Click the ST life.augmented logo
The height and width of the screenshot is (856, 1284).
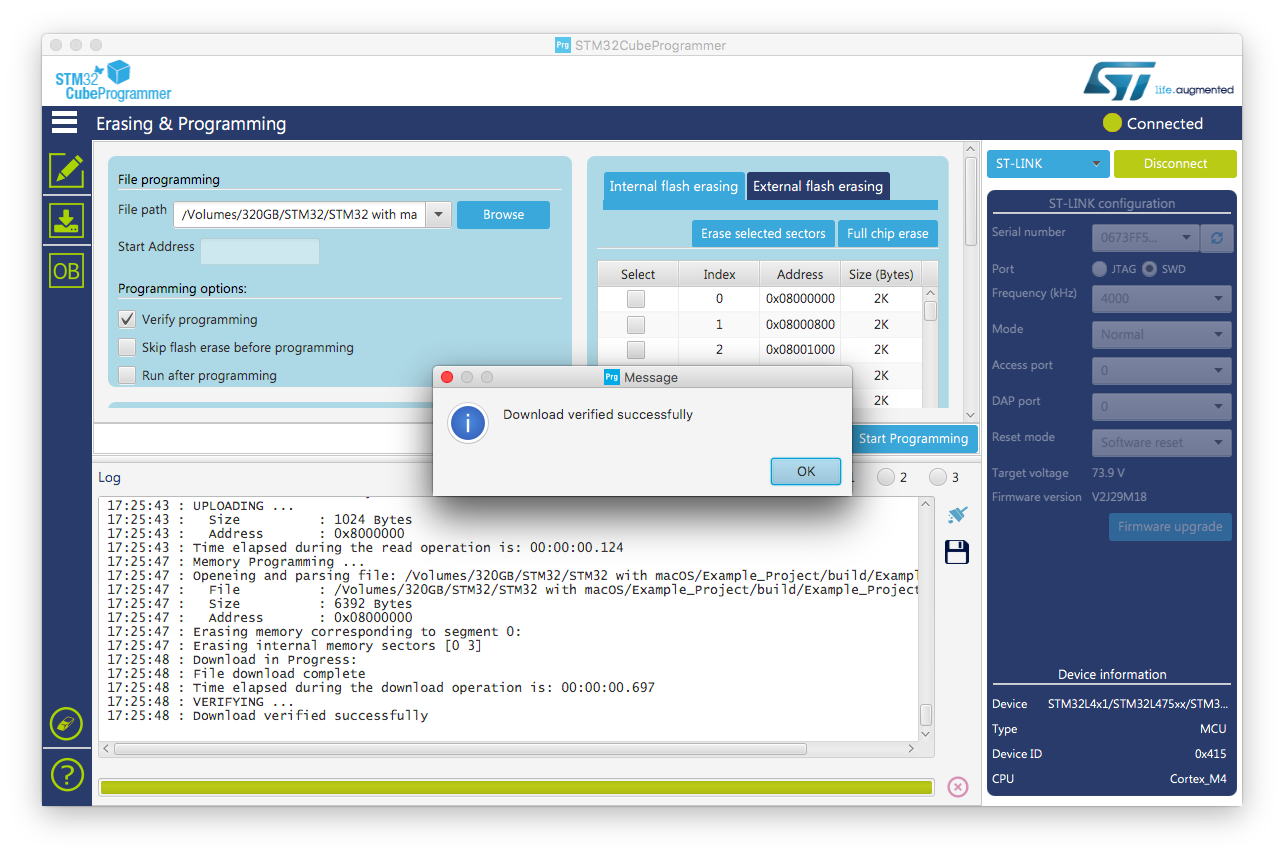click(x=1159, y=81)
